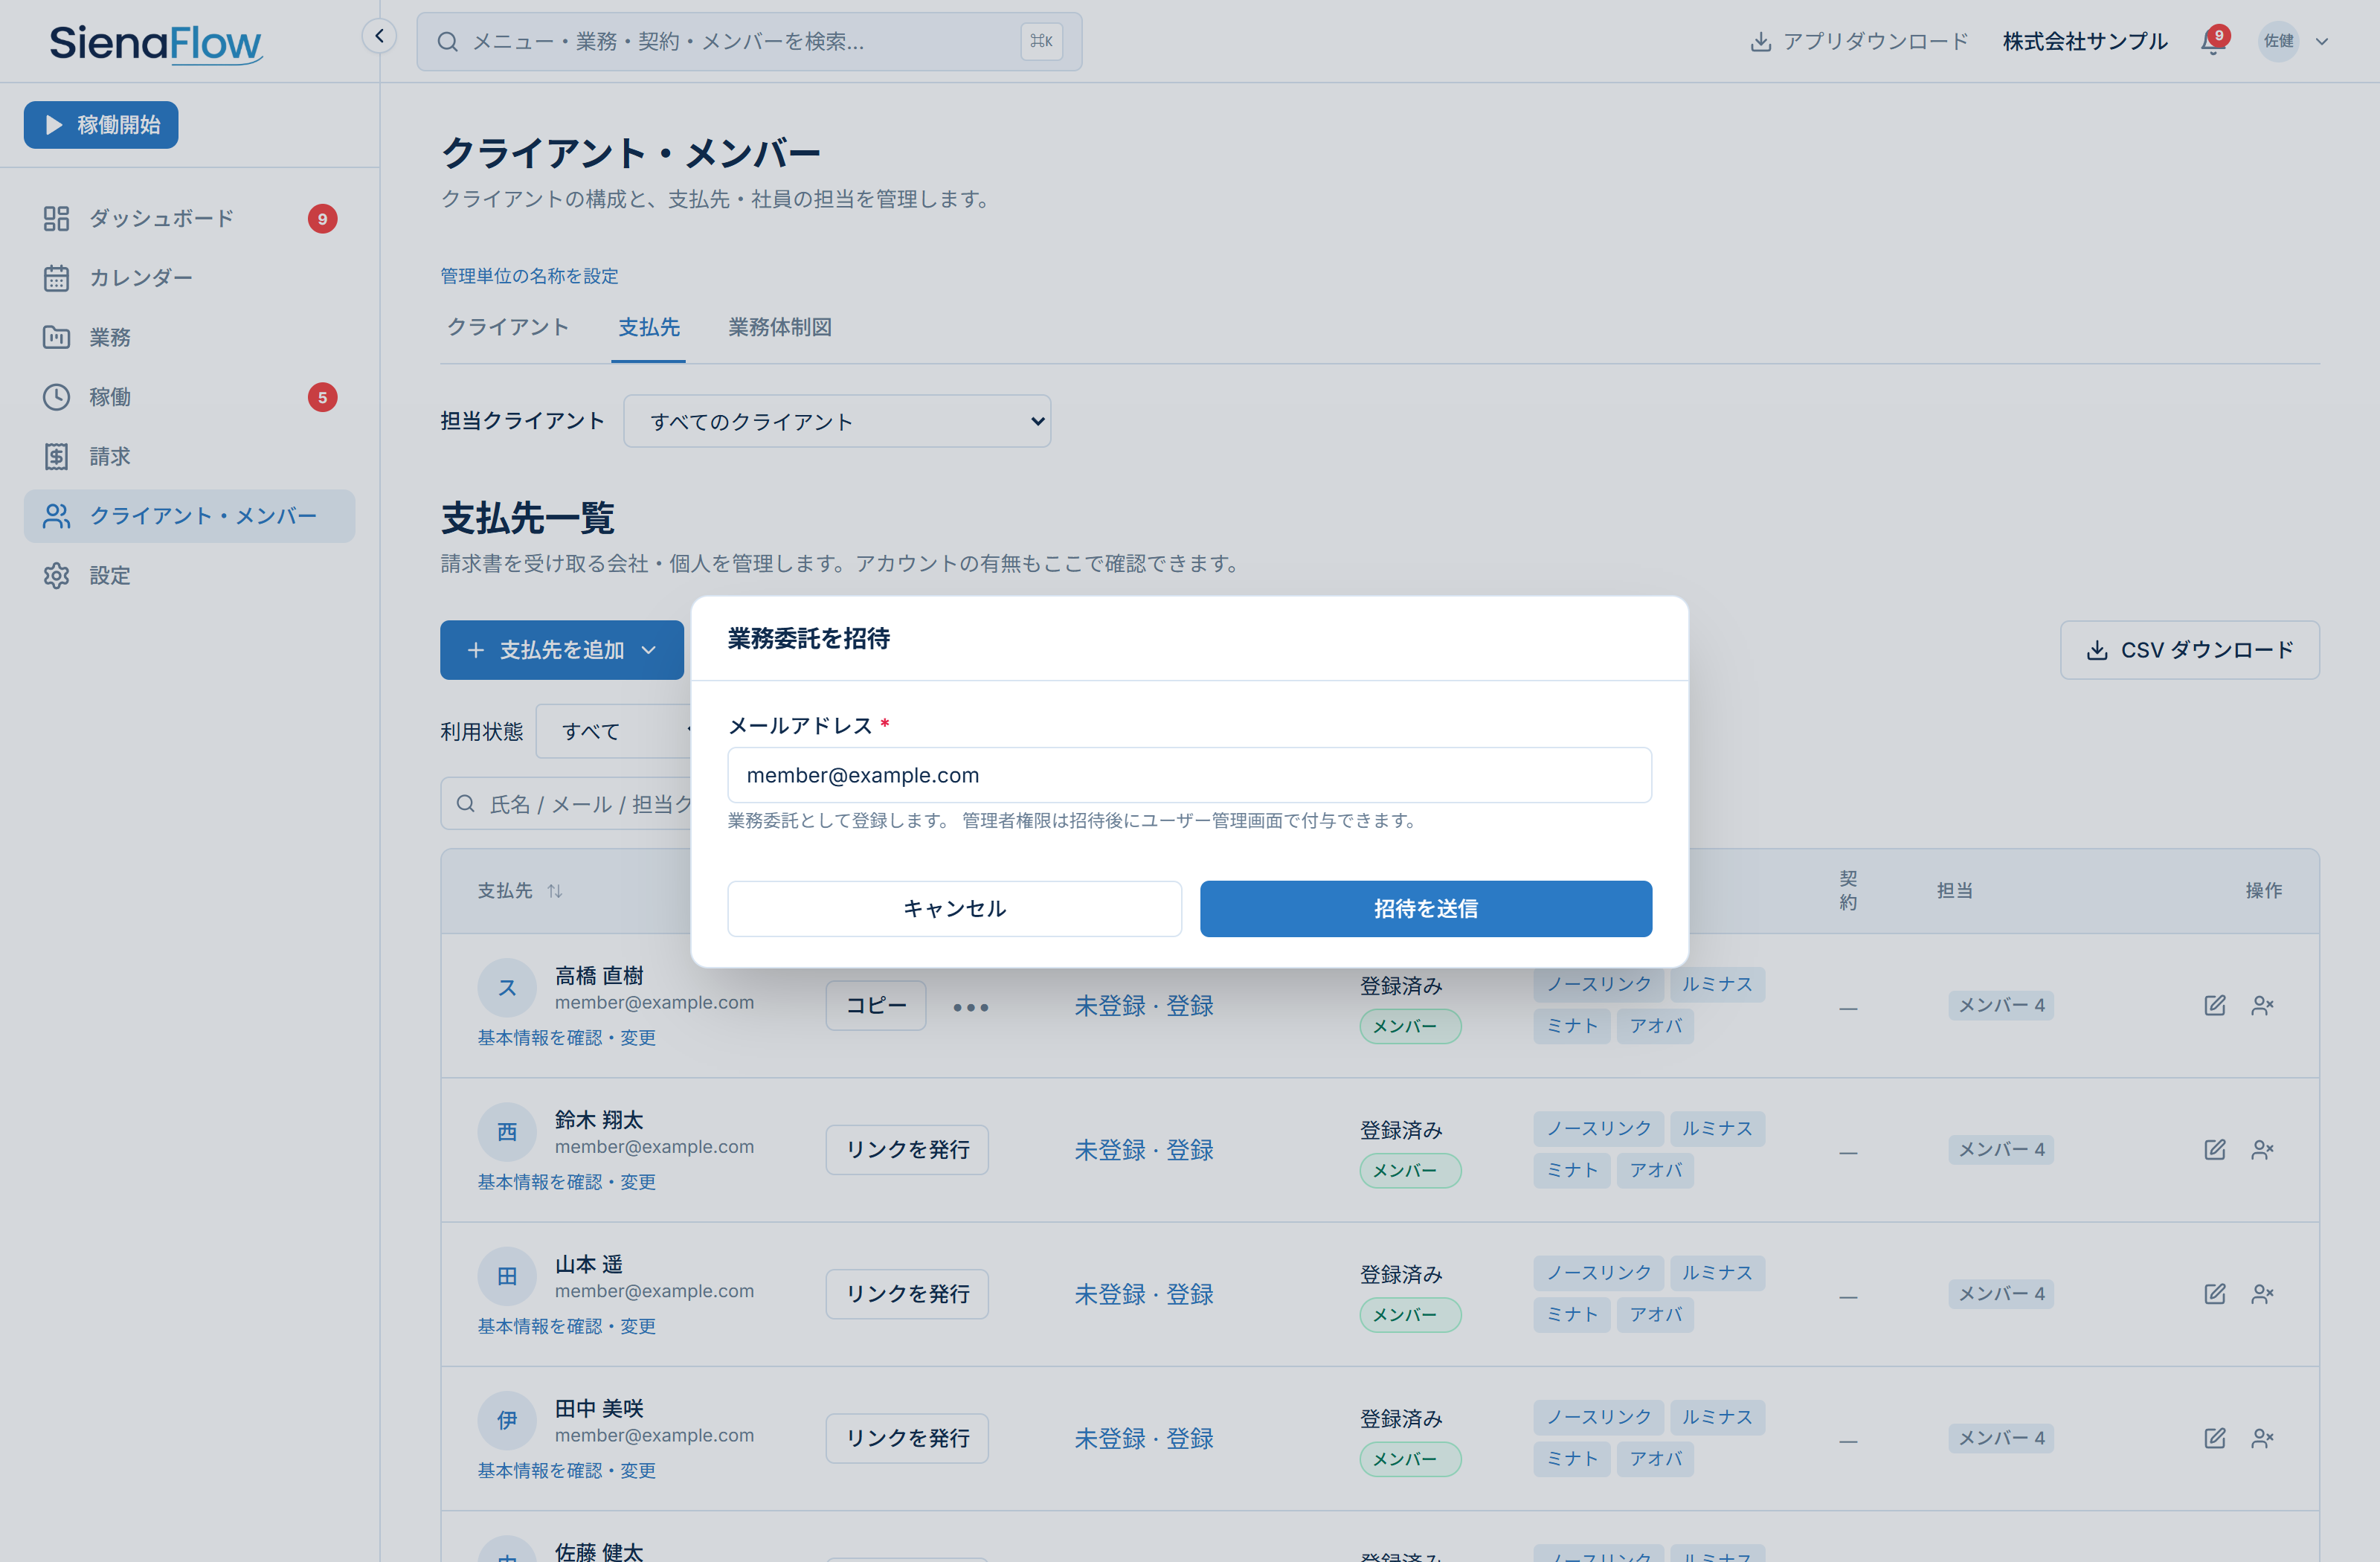Click avatar 田 of 山本 遥
Screen dimensions: 2380x1562
(507, 1276)
